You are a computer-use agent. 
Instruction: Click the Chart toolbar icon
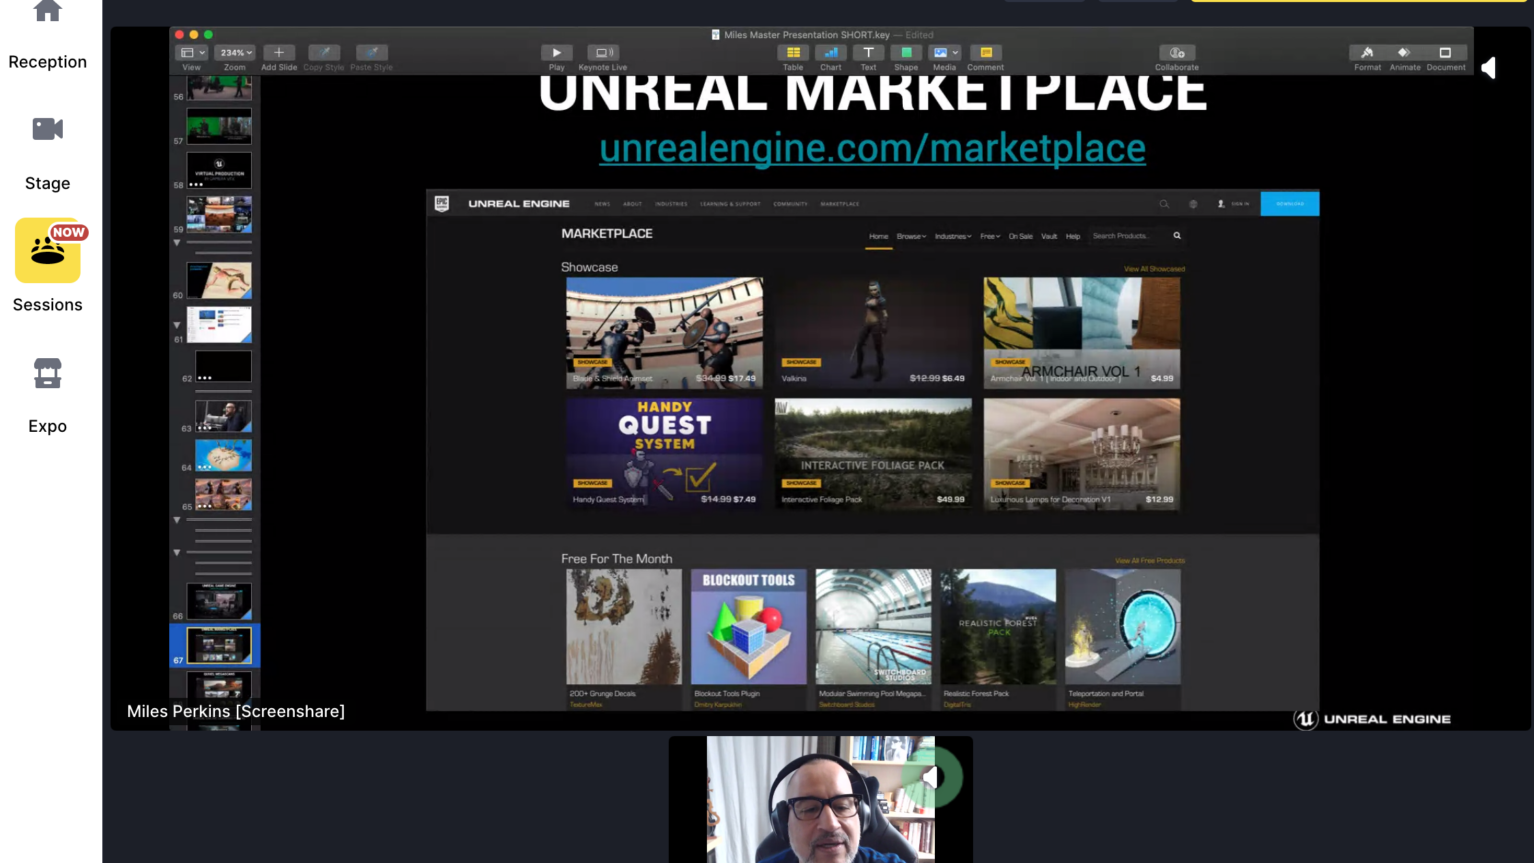(x=831, y=53)
